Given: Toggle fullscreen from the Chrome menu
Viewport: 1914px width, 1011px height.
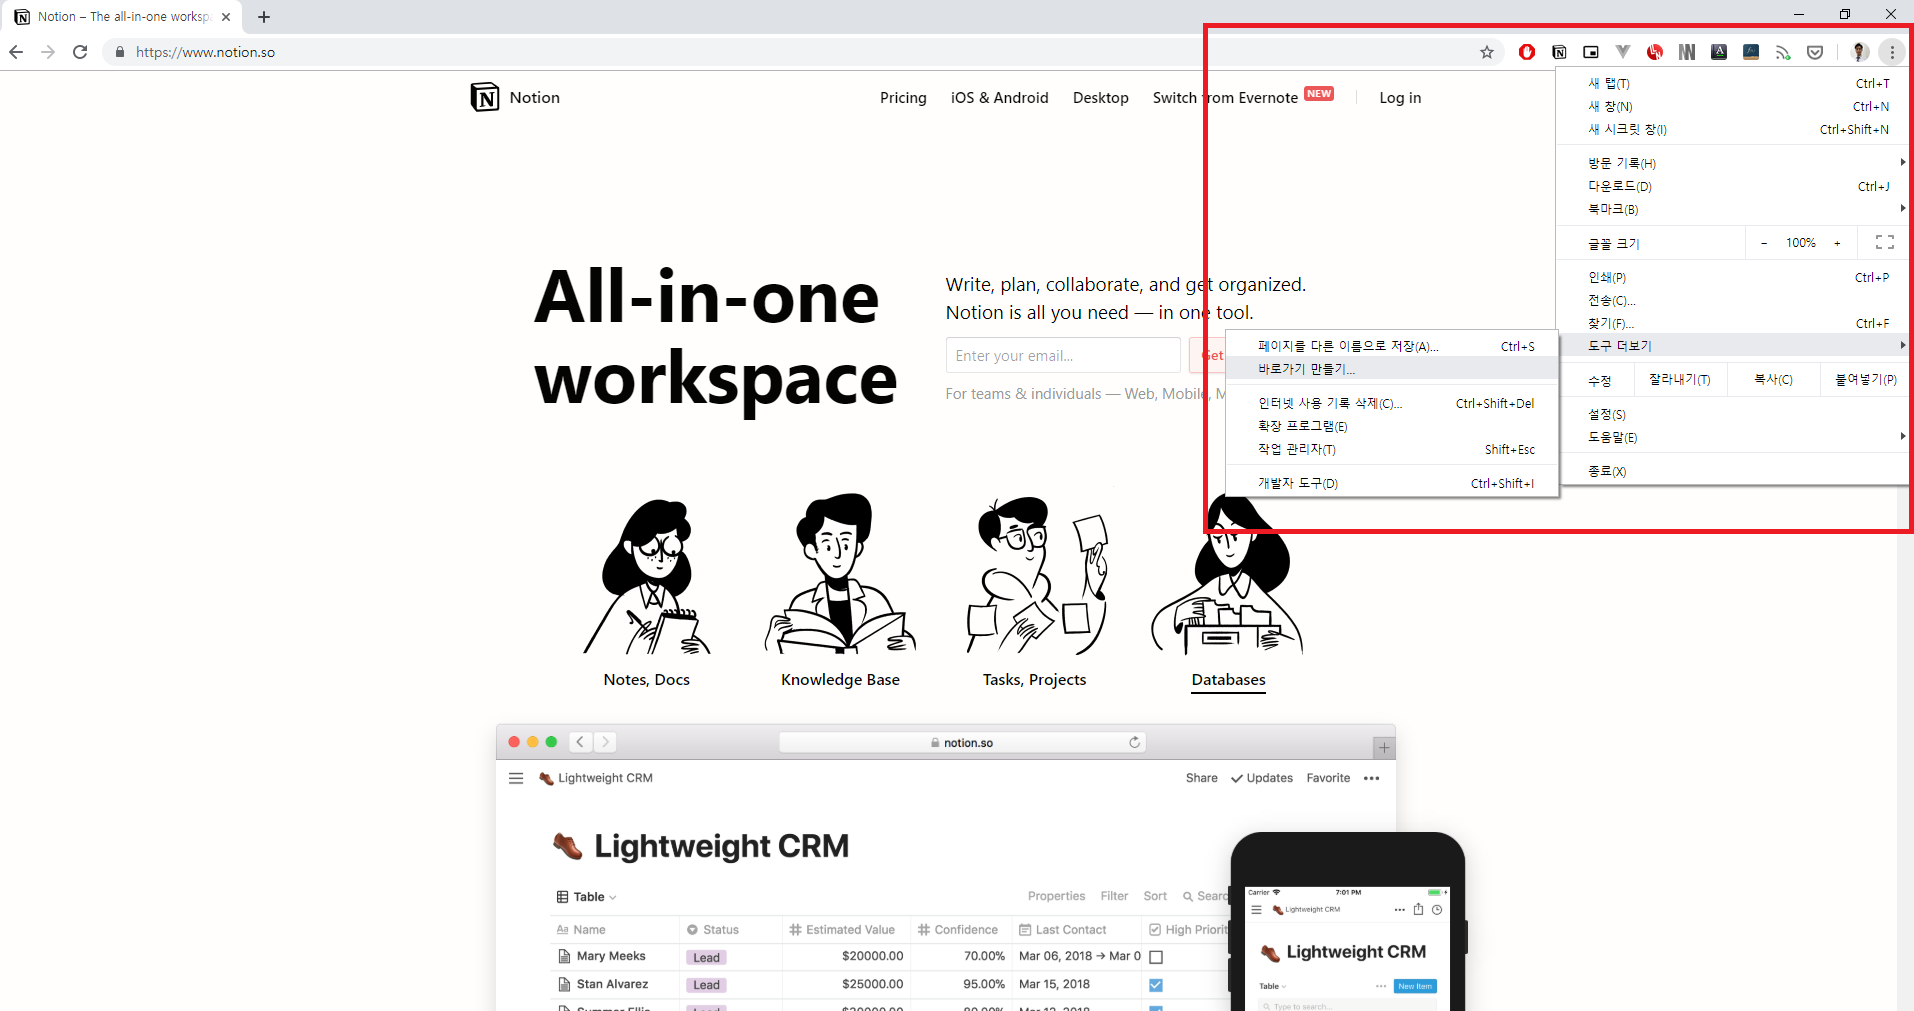Looking at the screenshot, I should (x=1884, y=243).
